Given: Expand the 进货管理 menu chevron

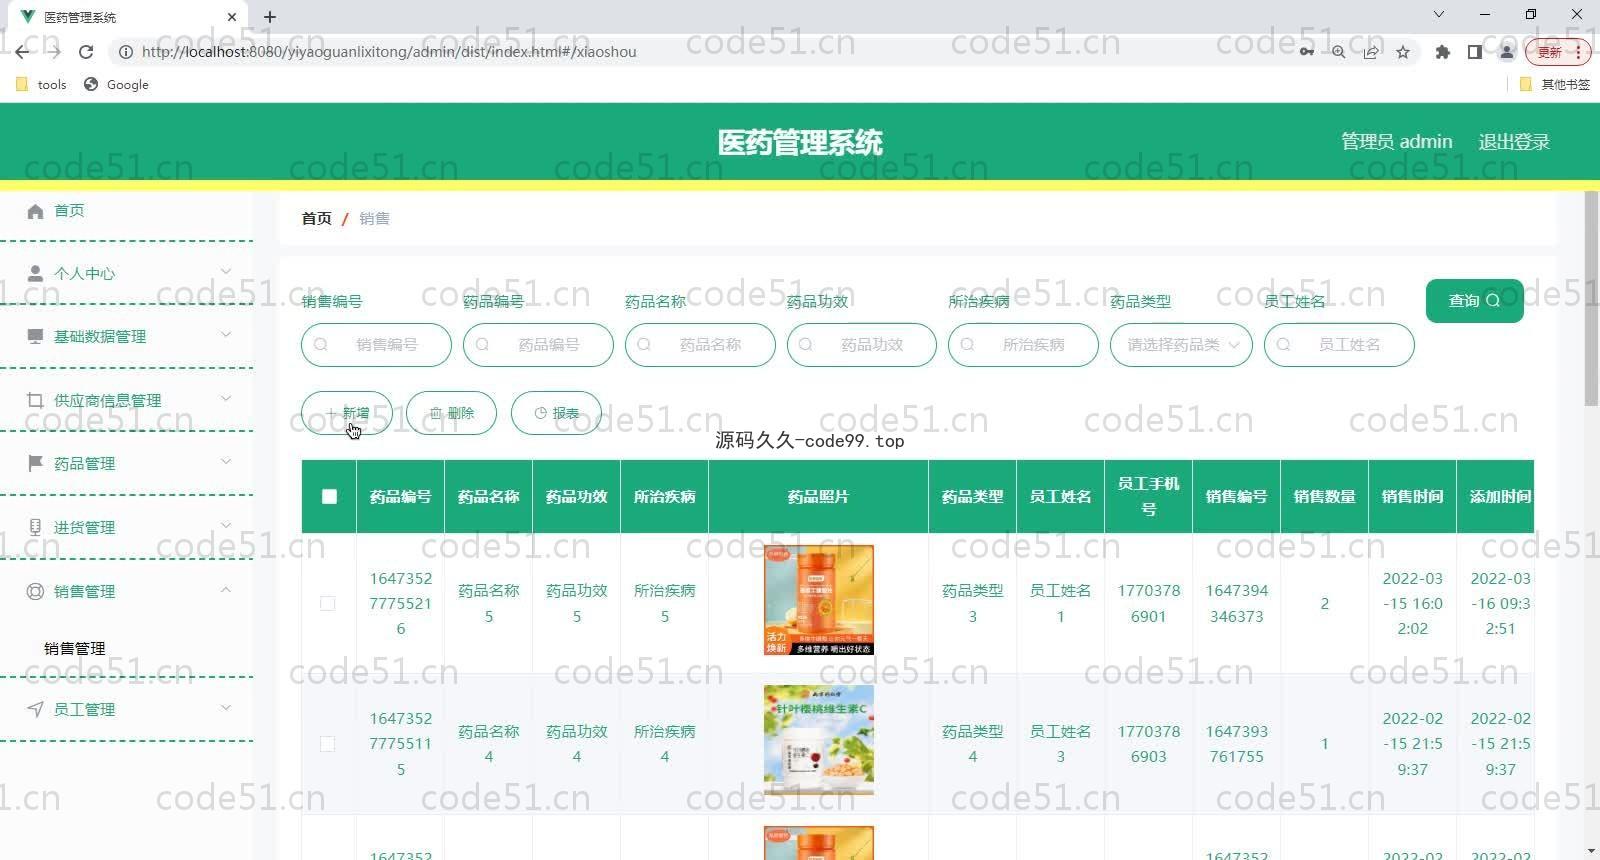Looking at the screenshot, I should [x=226, y=525].
